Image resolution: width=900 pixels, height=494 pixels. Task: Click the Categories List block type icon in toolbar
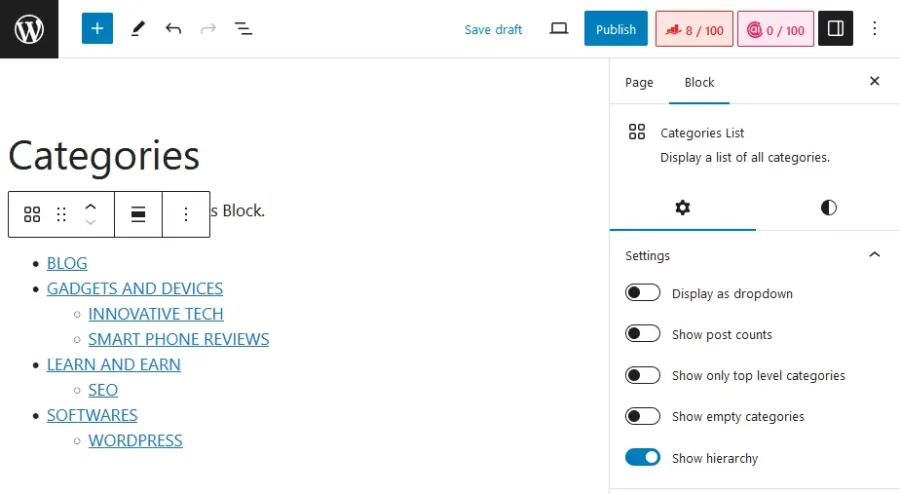(x=32, y=215)
